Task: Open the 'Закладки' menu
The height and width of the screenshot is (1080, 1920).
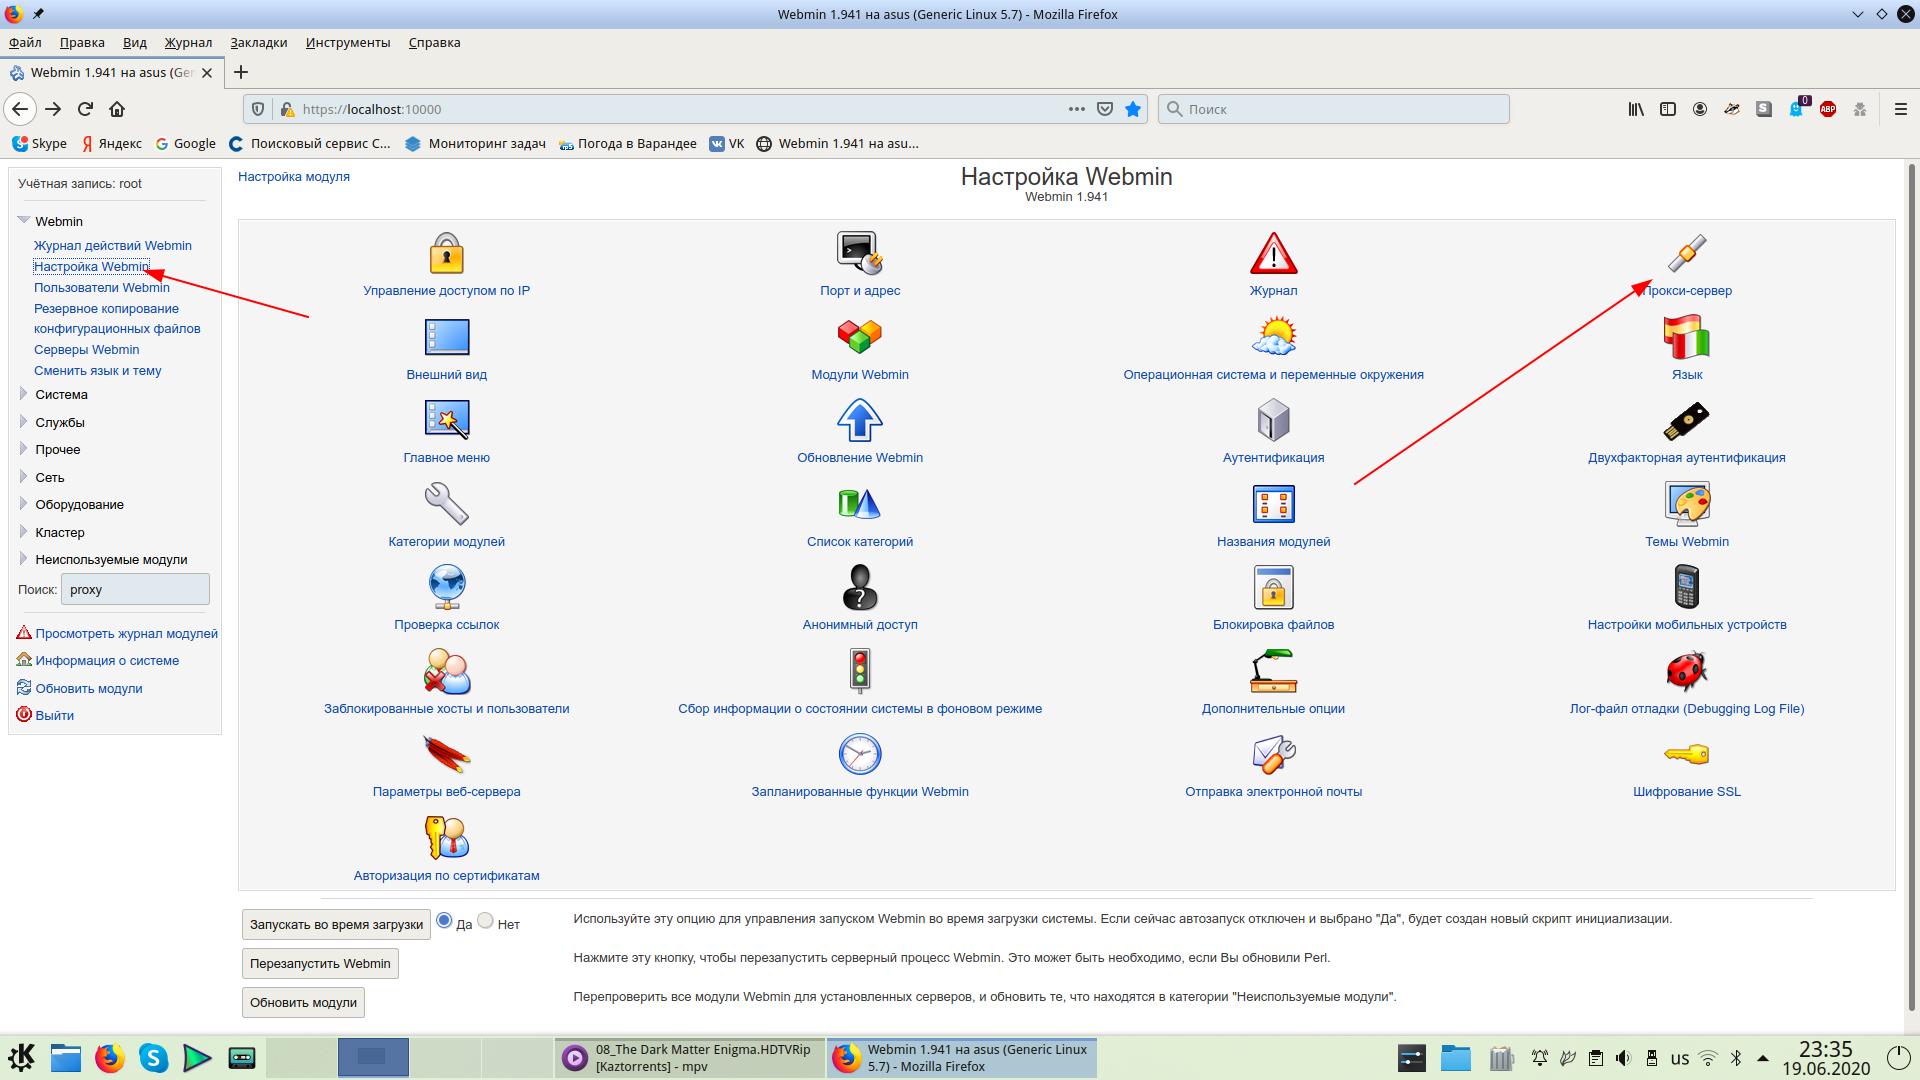Action: coord(258,42)
